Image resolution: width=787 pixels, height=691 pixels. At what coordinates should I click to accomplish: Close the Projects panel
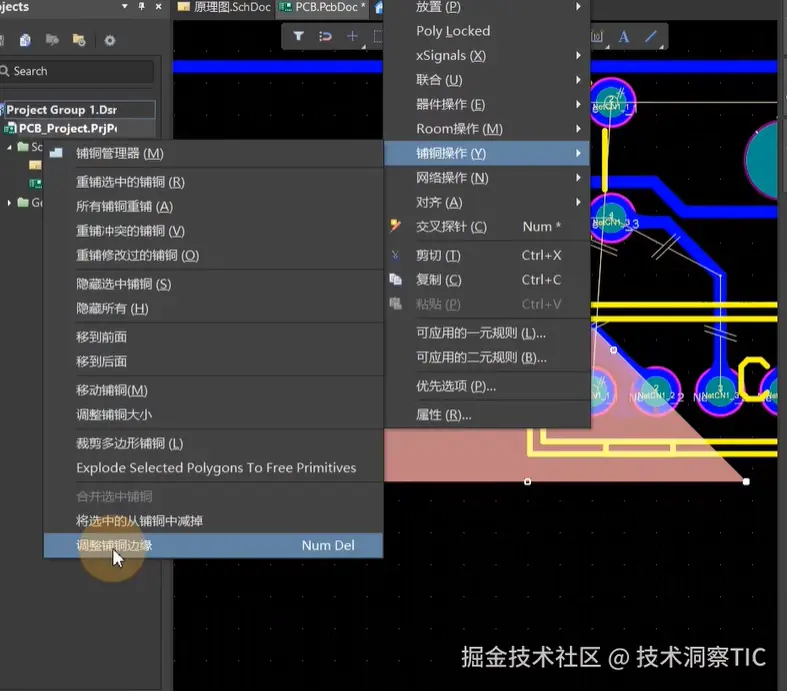click(159, 7)
